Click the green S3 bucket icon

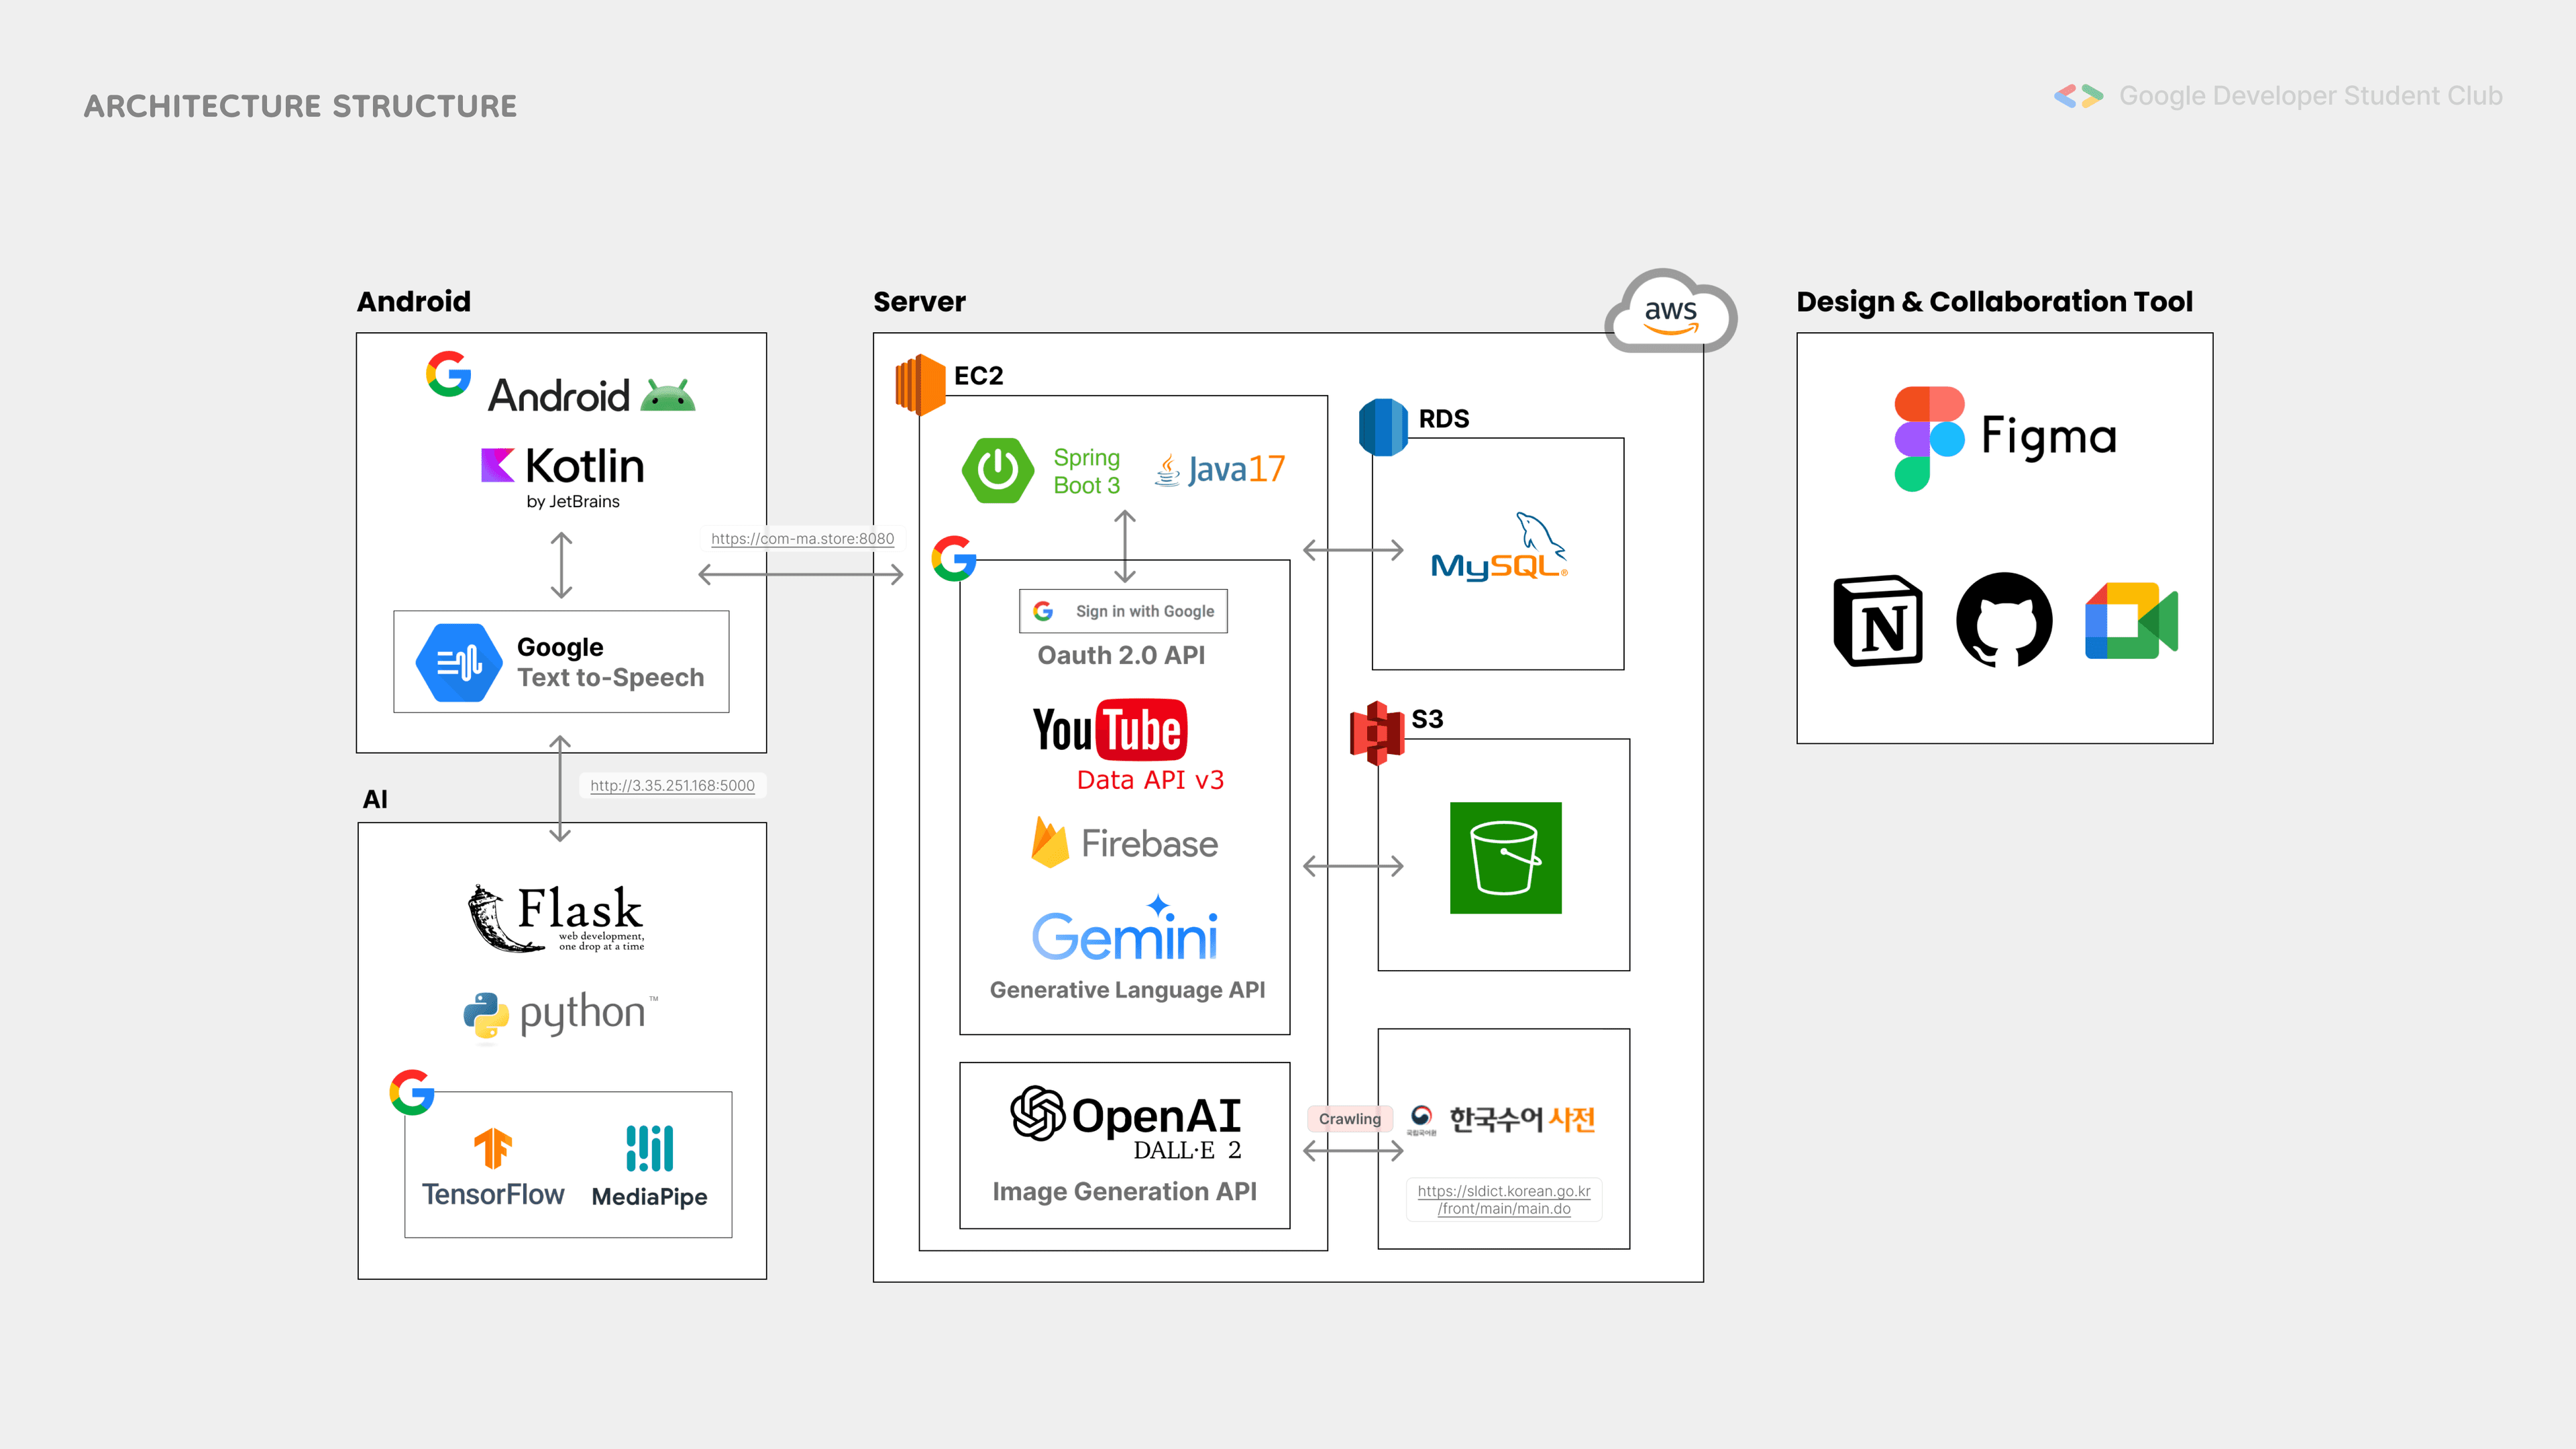tap(1505, 858)
